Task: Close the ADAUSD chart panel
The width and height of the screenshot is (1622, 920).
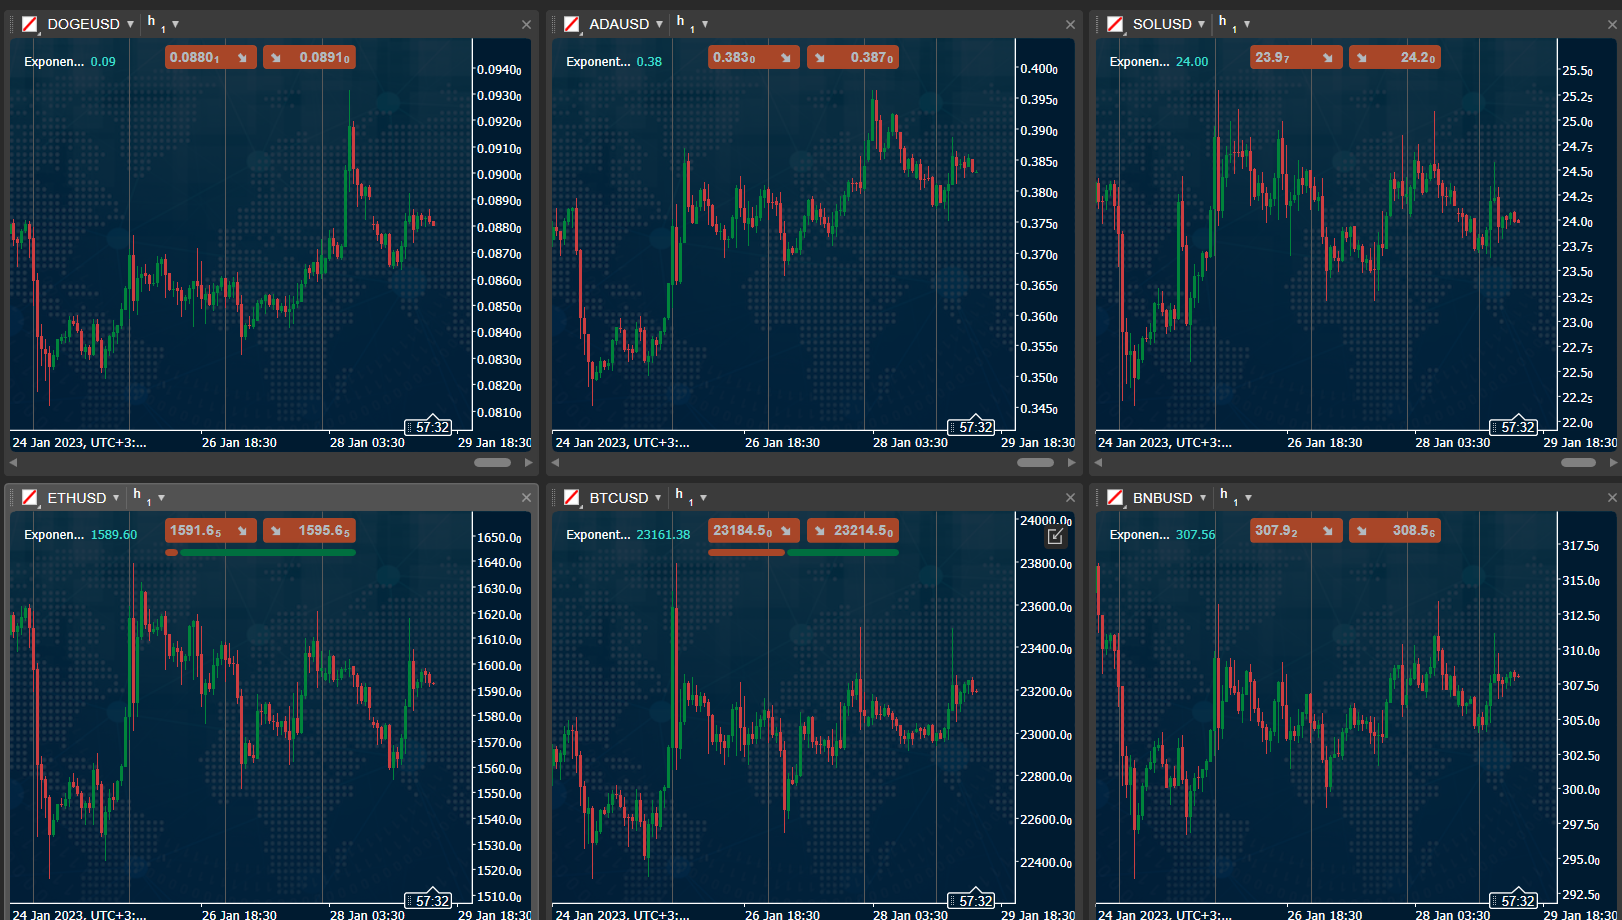Action: (1070, 25)
